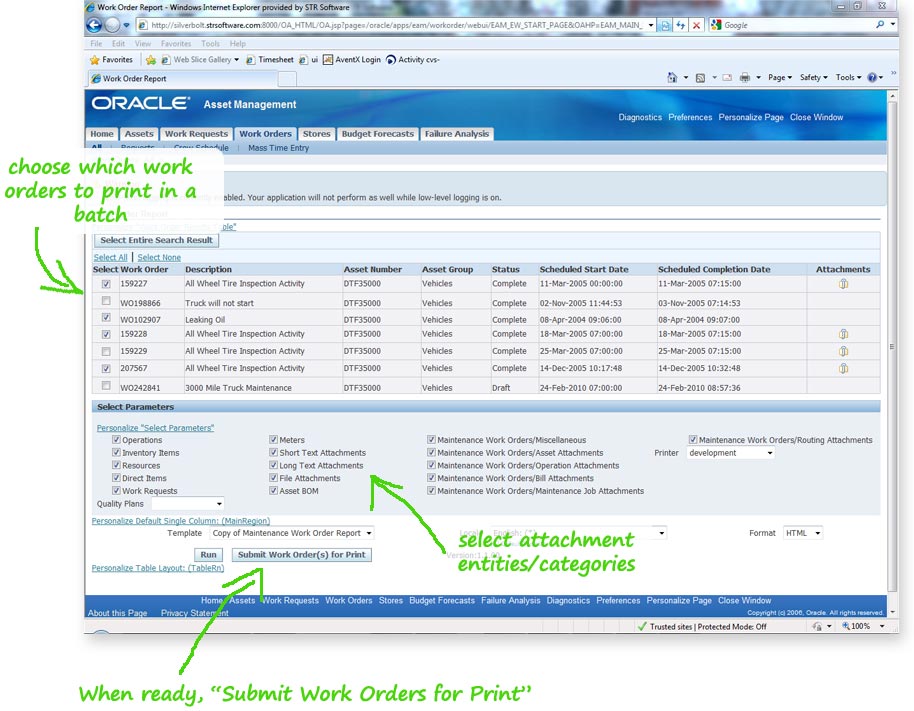Viewport: 914px width, 711px height.
Task: Click Submit Work Order(s) for Print
Action: coord(301,555)
